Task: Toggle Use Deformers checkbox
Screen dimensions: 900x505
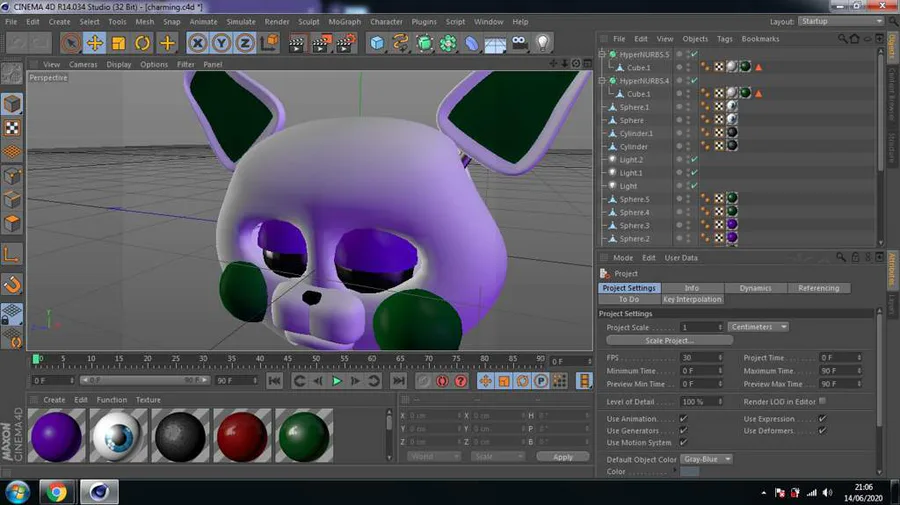Action: coord(822,430)
